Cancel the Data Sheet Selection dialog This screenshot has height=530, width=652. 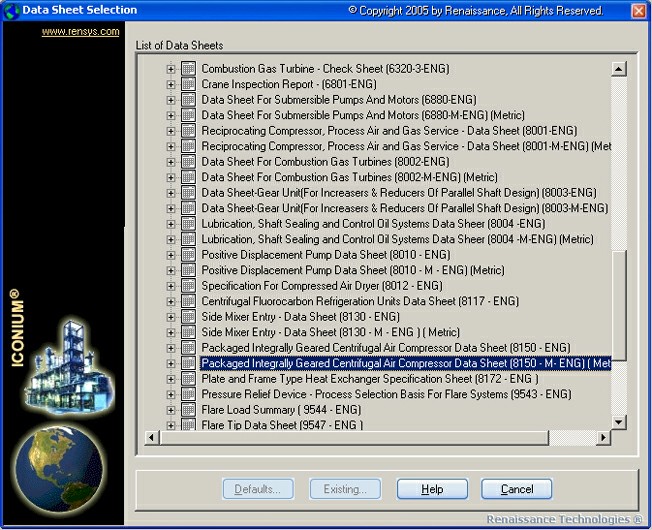(x=517, y=489)
